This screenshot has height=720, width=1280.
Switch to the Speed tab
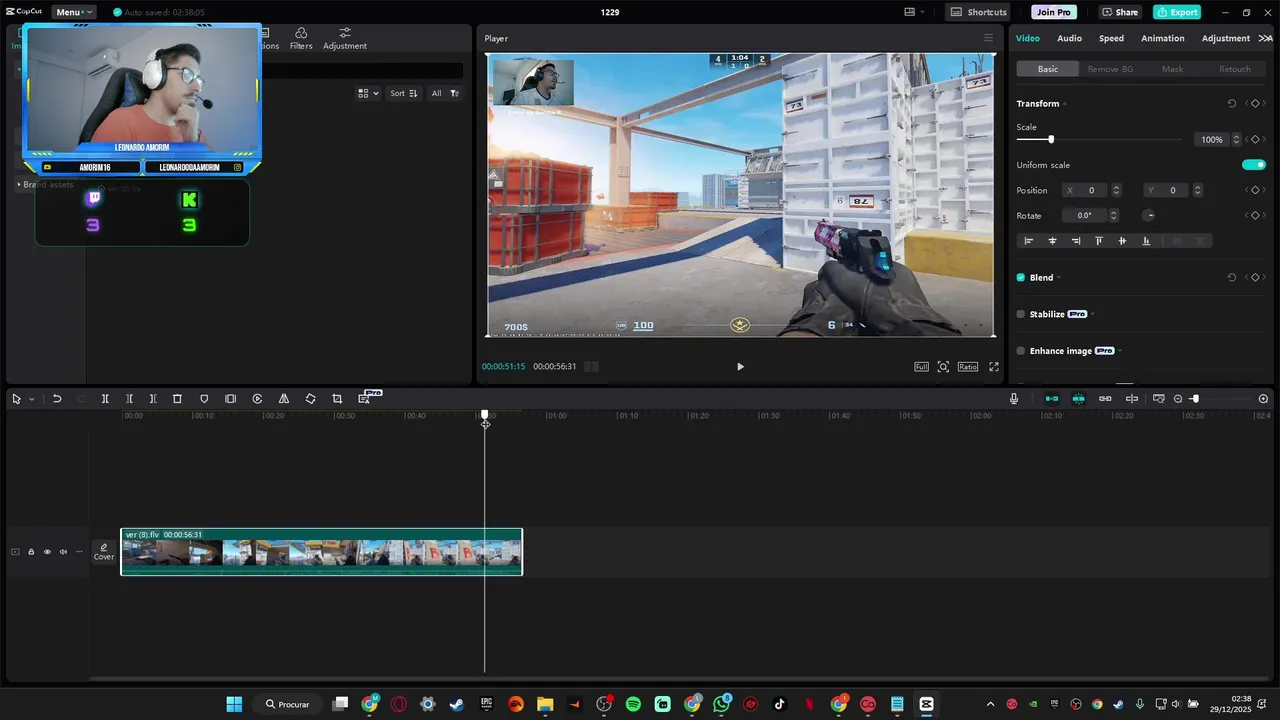pos(1111,38)
